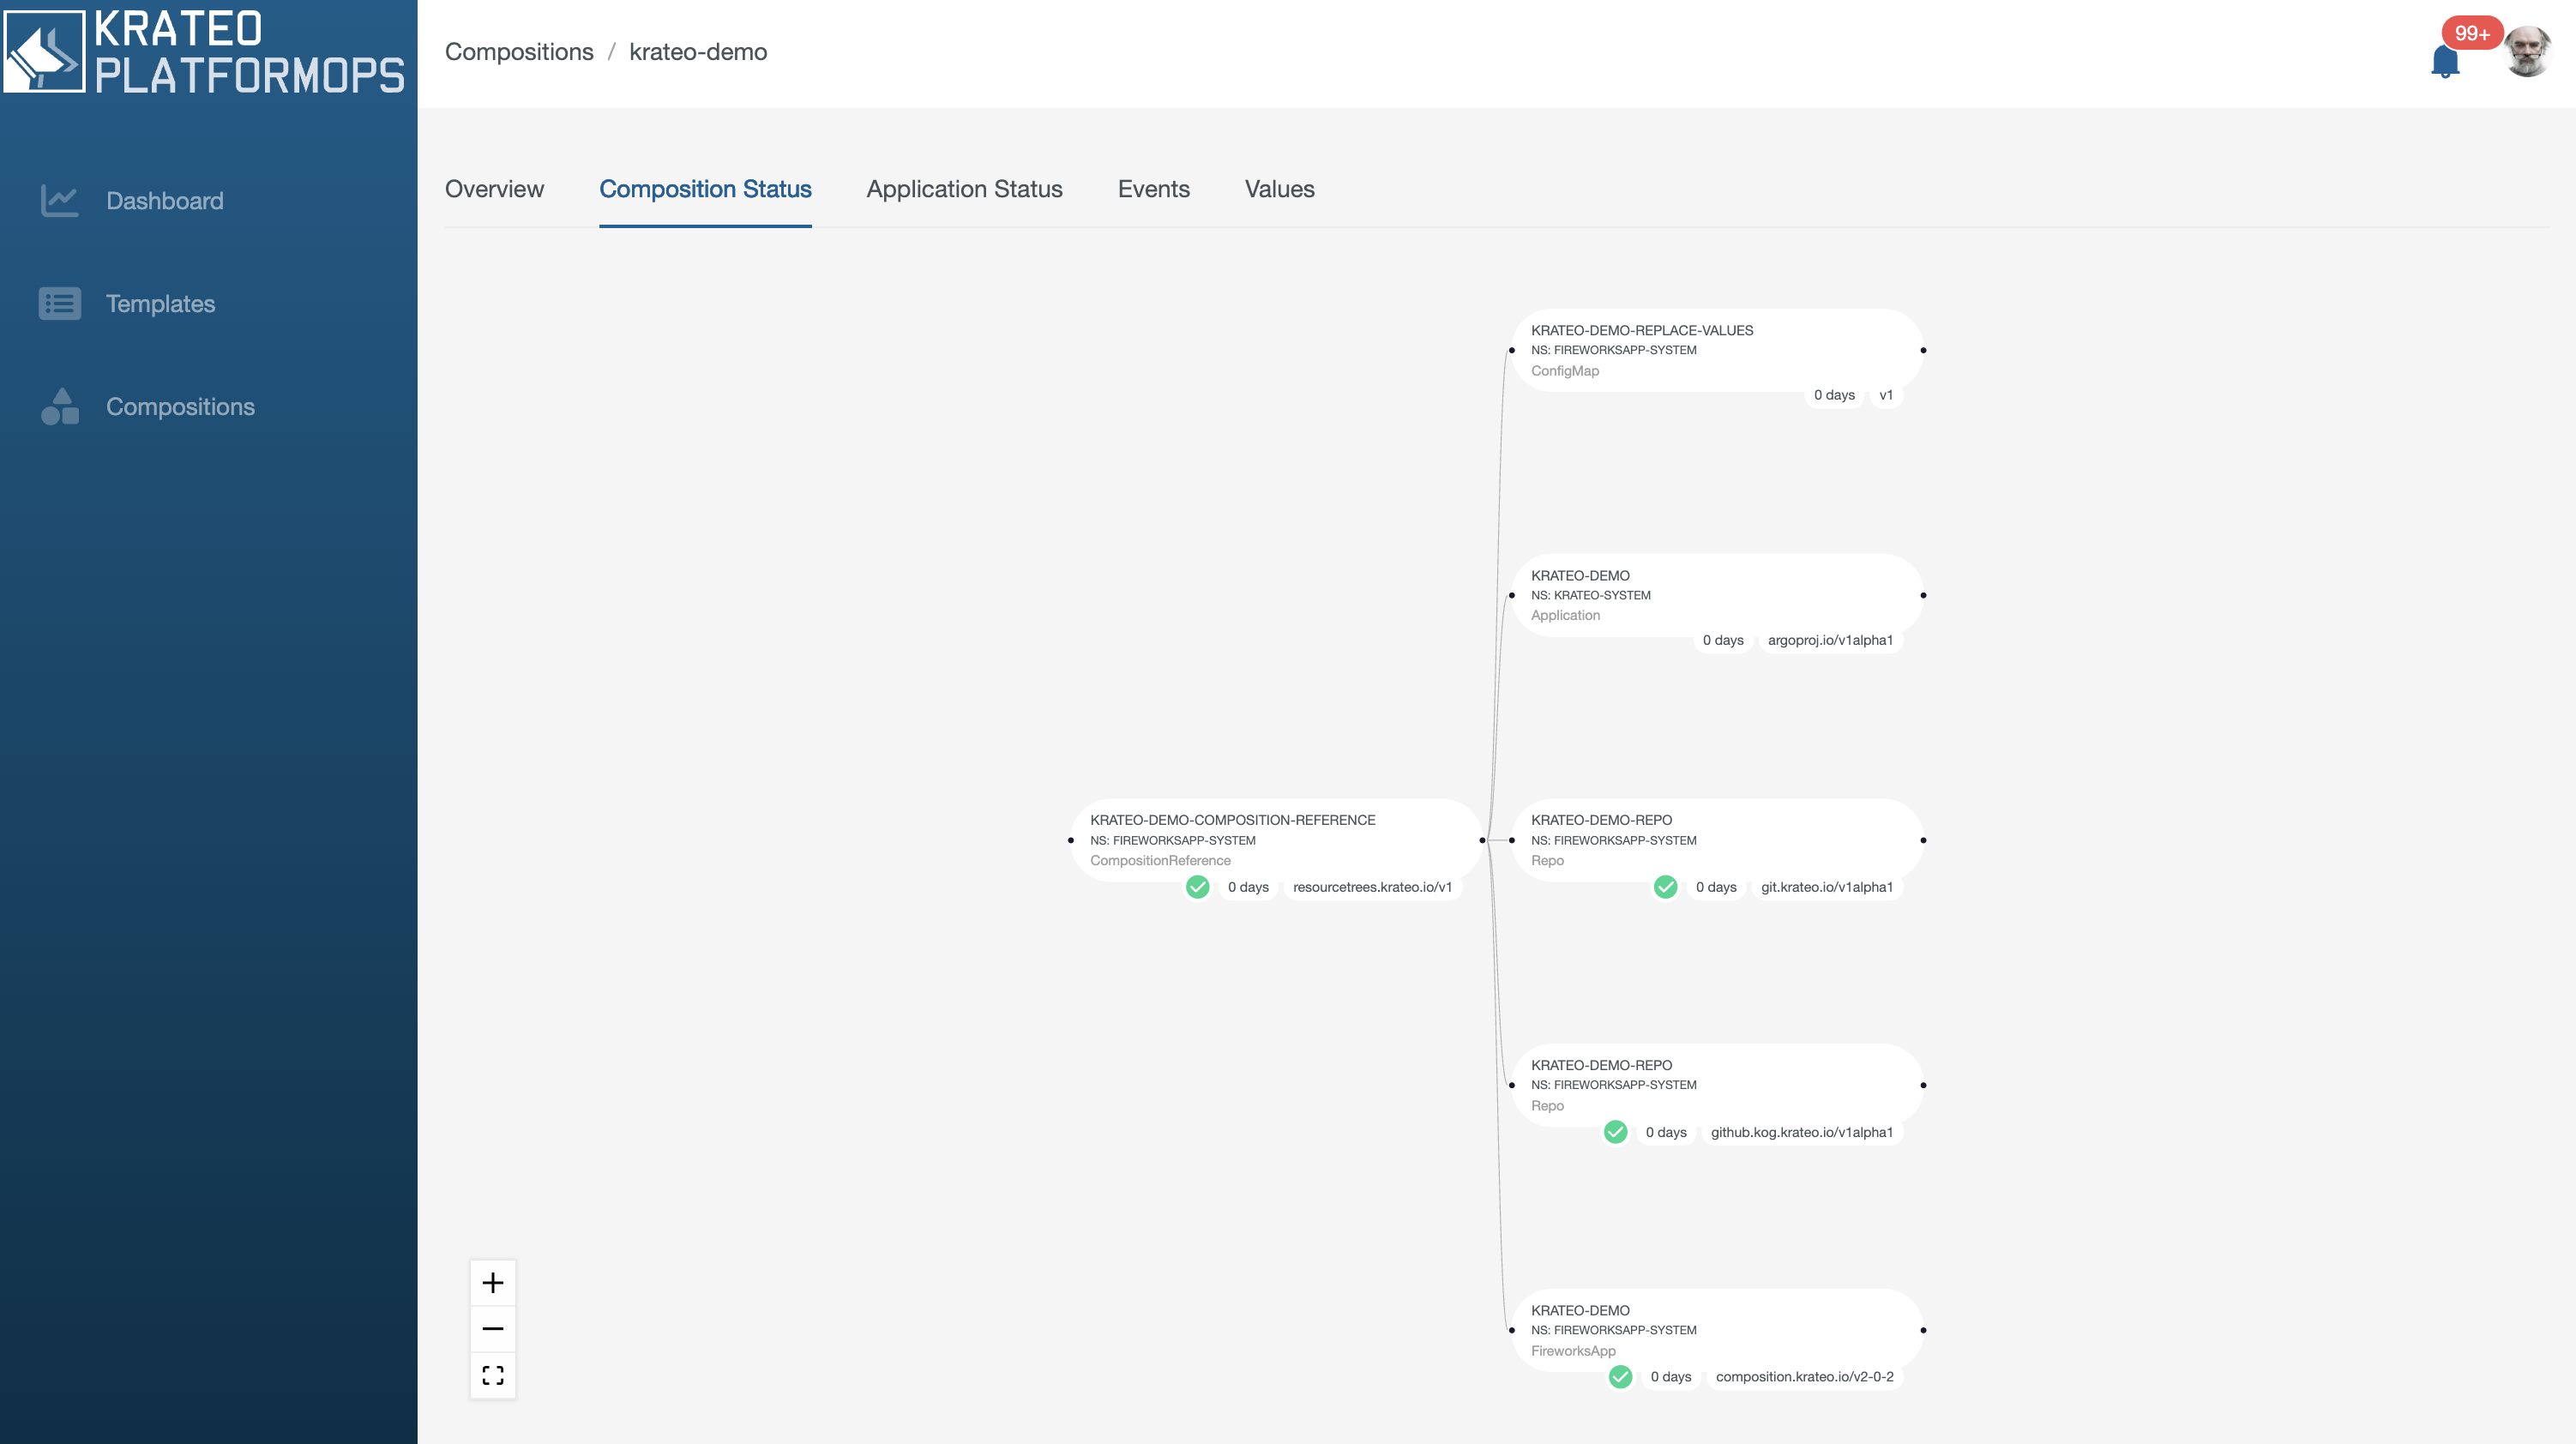Click 0 days tag on CompositionReference node

point(1248,887)
